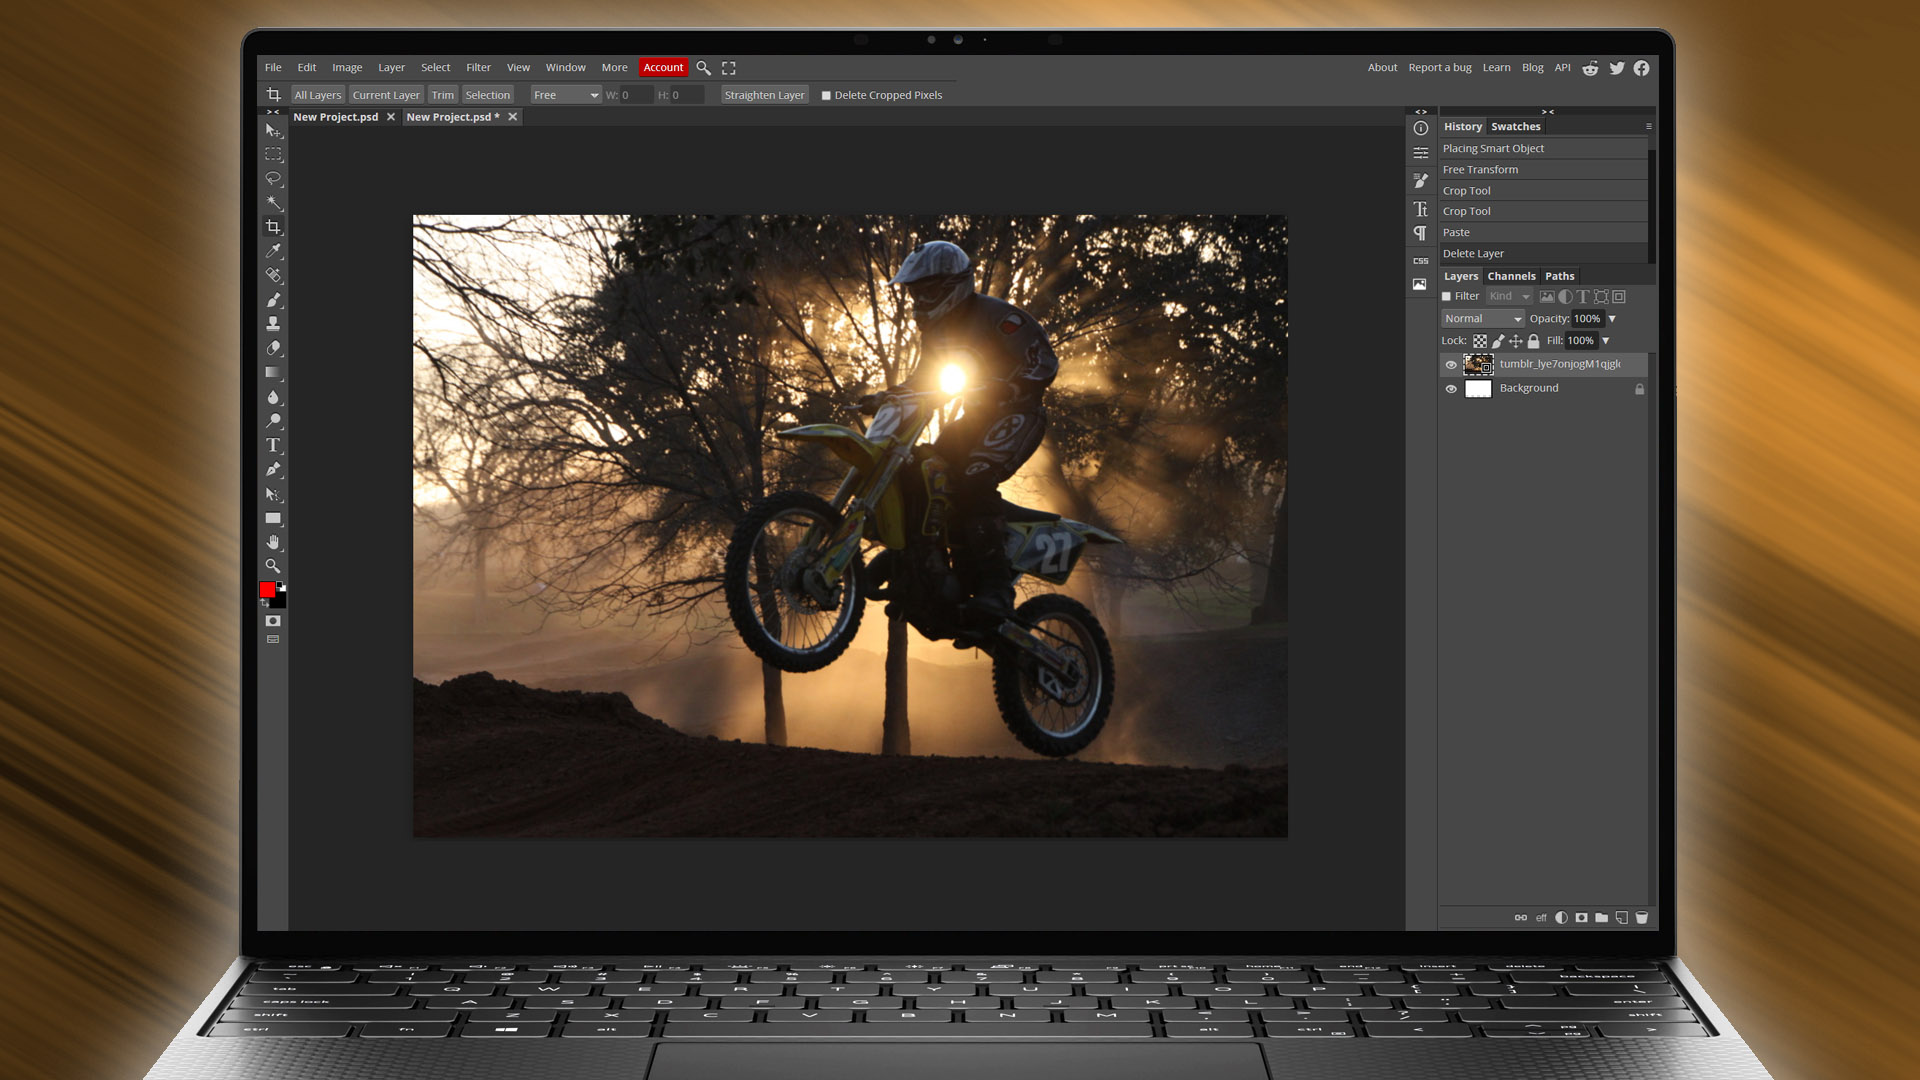
Task: Select the Zoom tool in toolbar
Action: pyautogui.click(x=273, y=566)
